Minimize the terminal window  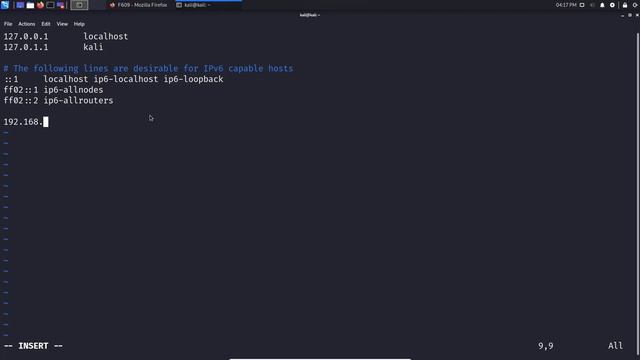[622, 15]
